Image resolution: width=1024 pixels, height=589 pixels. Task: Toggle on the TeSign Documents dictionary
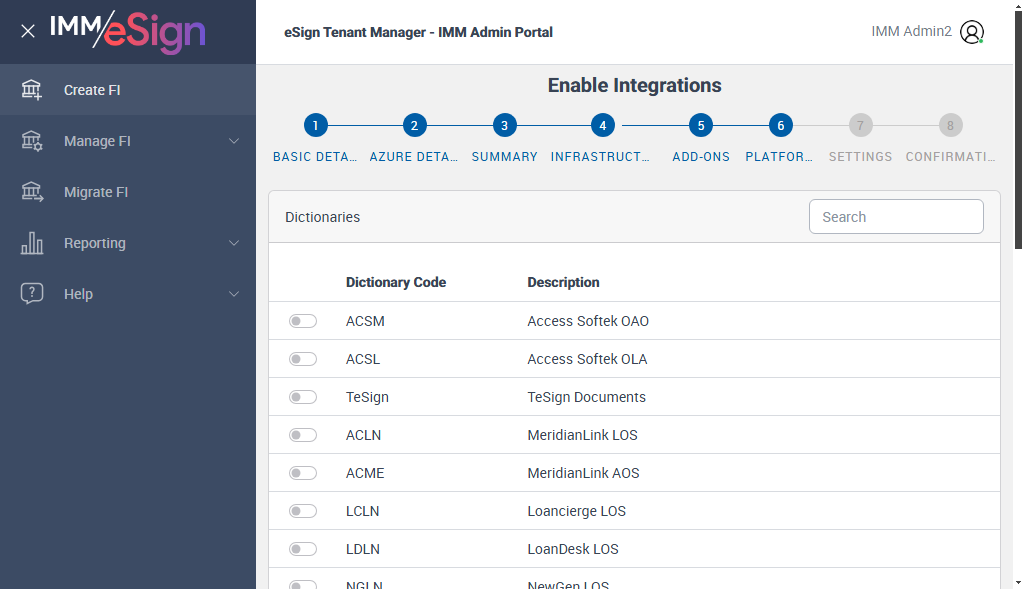(x=302, y=397)
